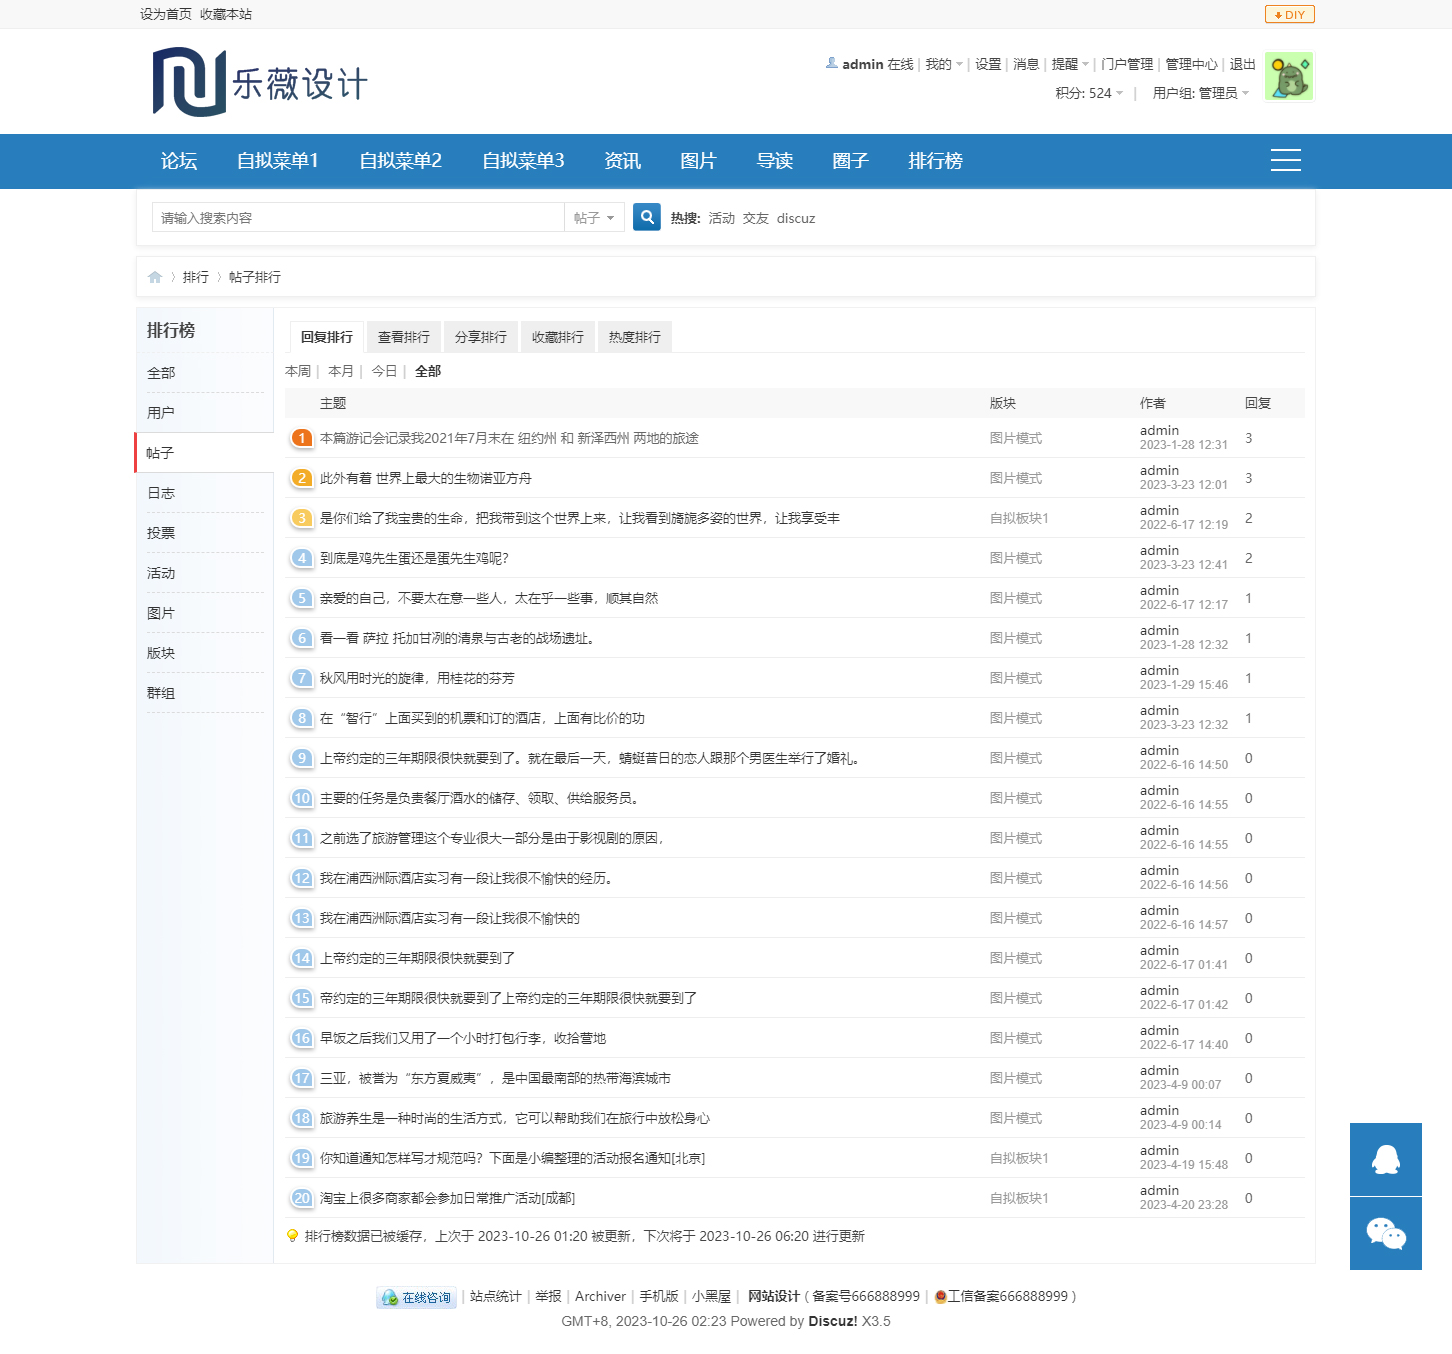Screen dimensions: 1452x1354
Task: Click the blue search magnifier button
Action: [x=646, y=217]
